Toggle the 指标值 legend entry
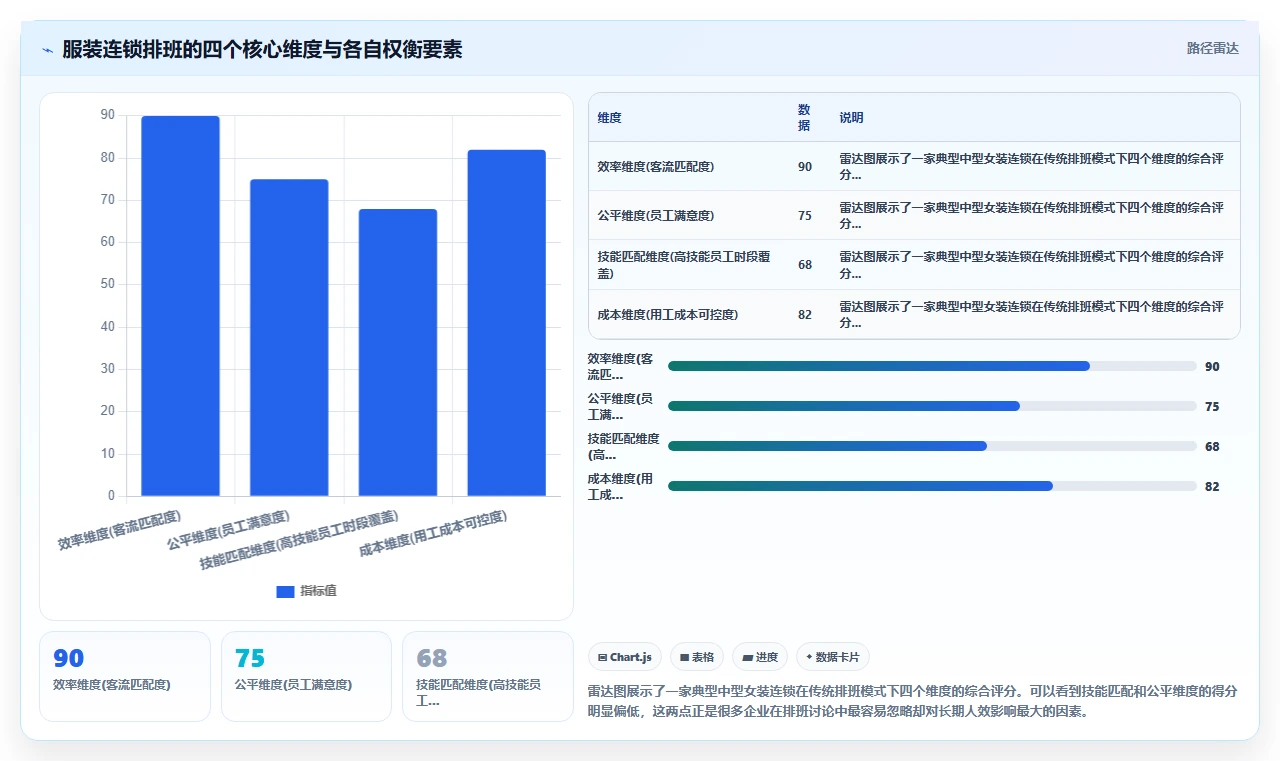The height and width of the screenshot is (761, 1280). (x=306, y=591)
